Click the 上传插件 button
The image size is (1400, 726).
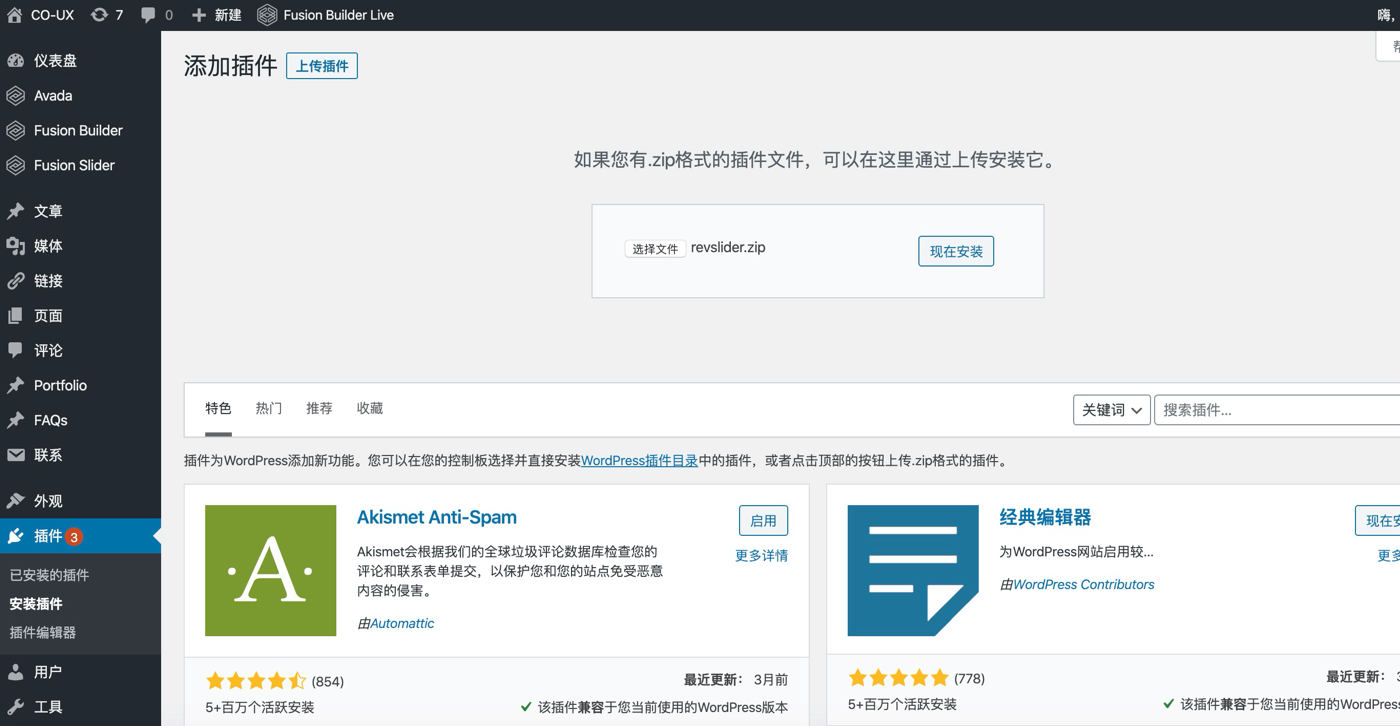coord(322,66)
